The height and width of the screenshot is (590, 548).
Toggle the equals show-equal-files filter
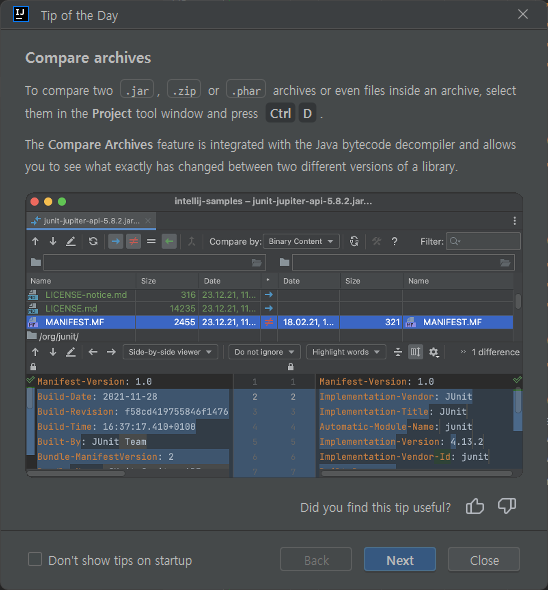pos(151,242)
